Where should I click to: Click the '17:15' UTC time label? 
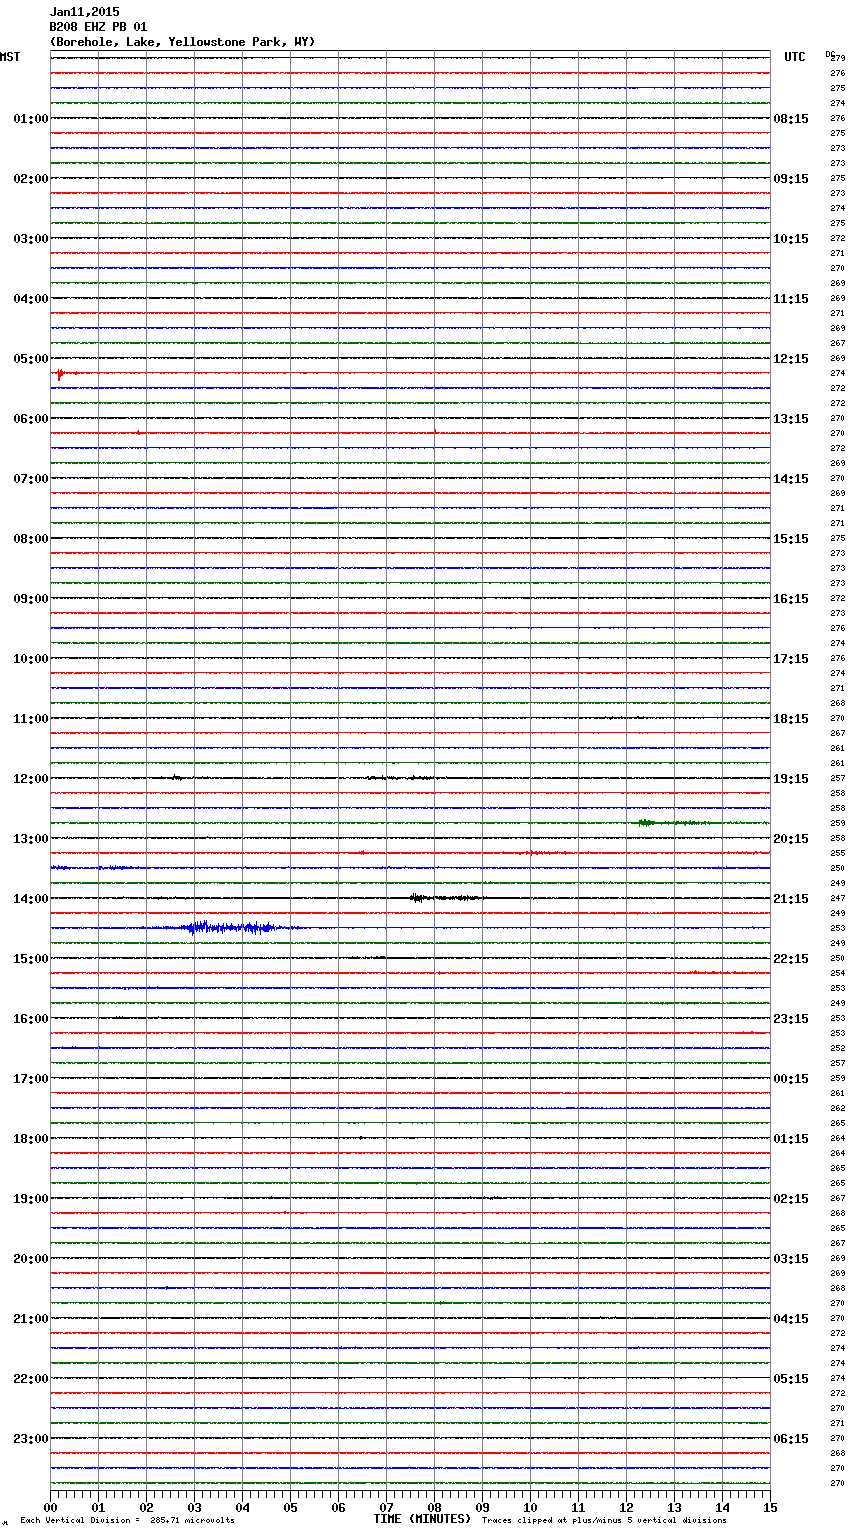click(791, 659)
